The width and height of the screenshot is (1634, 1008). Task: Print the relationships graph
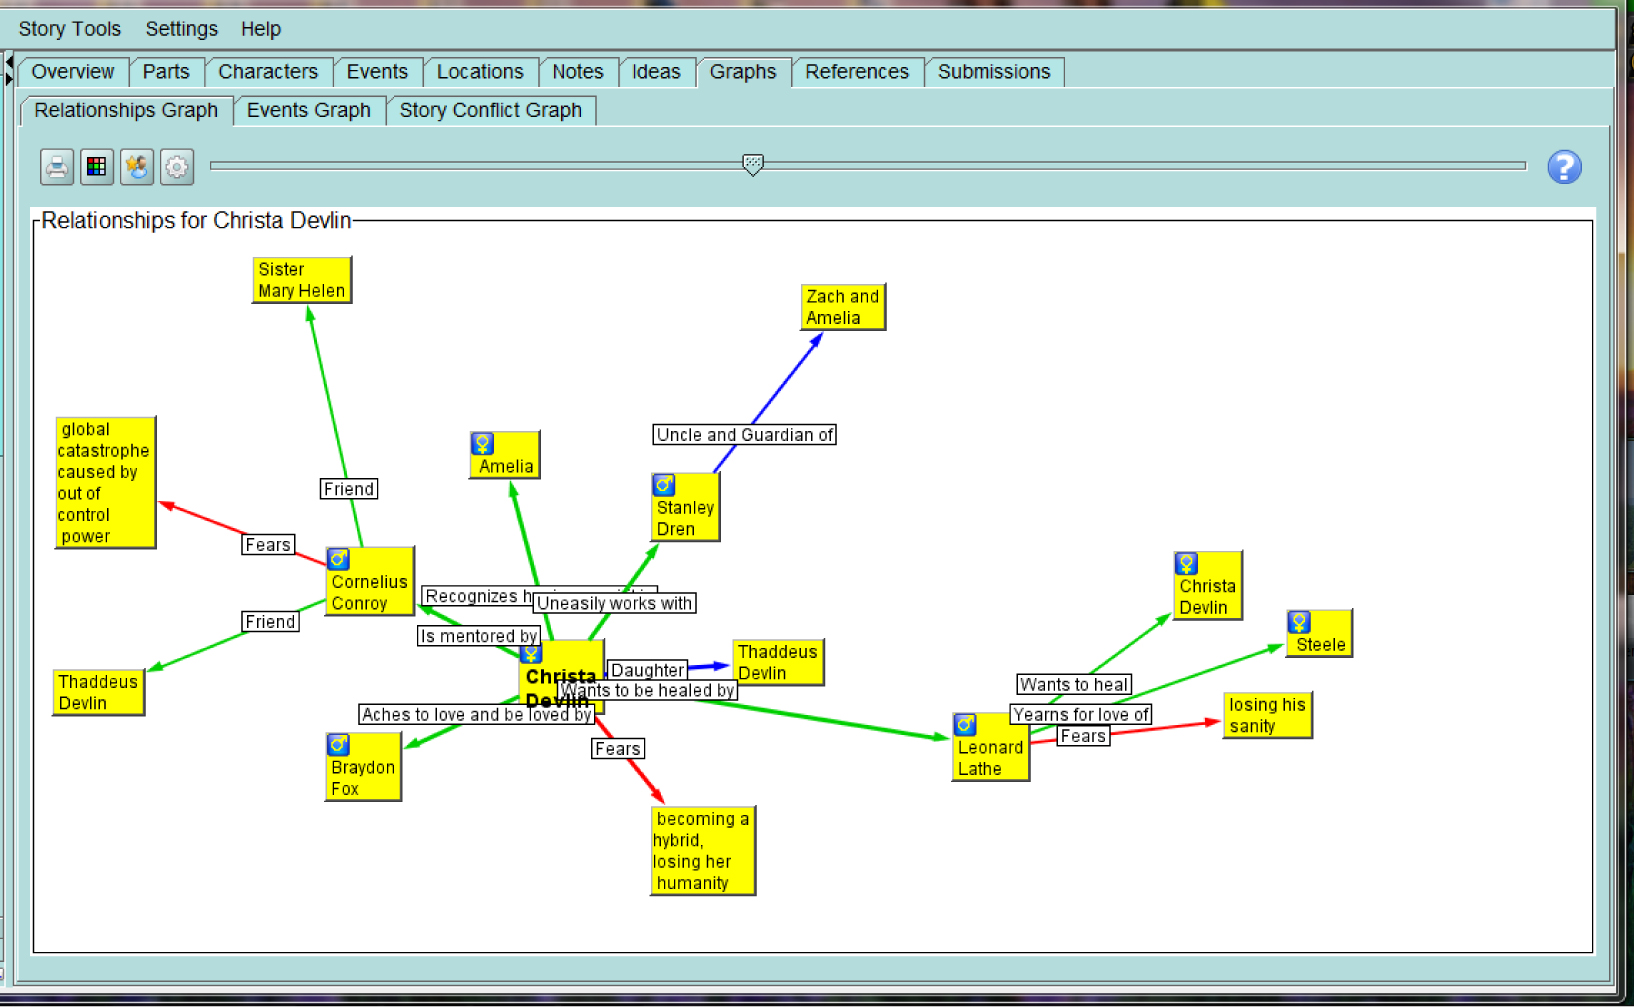pyautogui.click(x=57, y=167)
